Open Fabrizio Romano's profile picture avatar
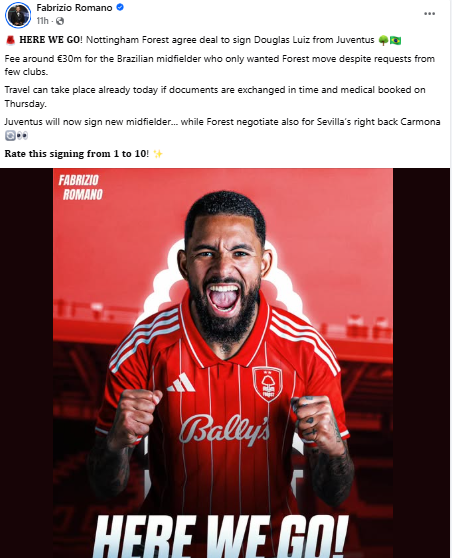The image size is (452, 558). pyautogui.click(x=18, y=14)
